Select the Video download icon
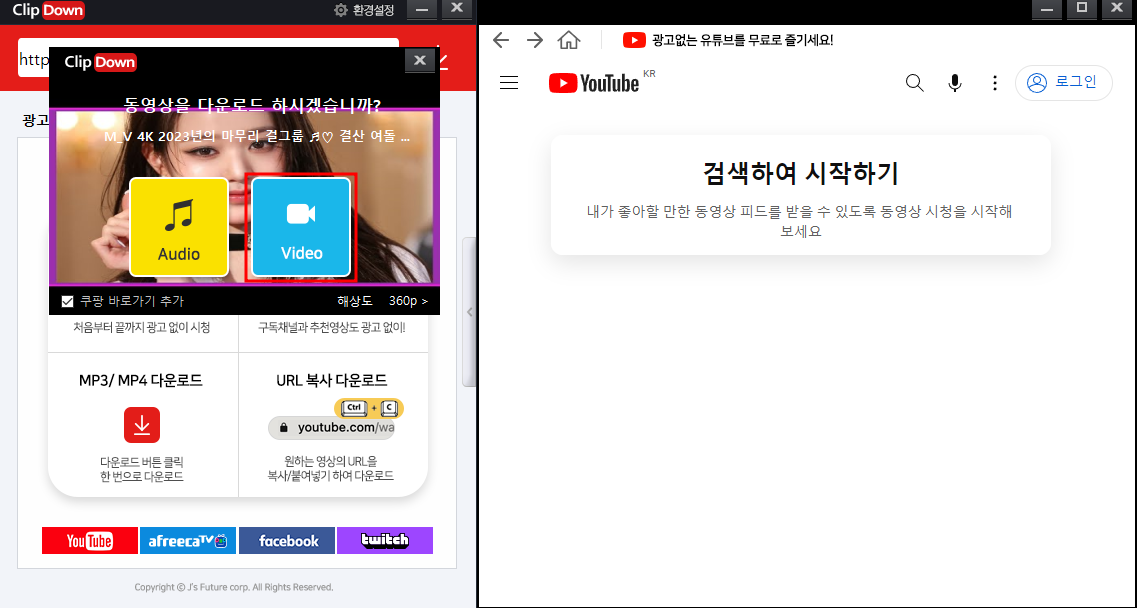The image size is (1137, 610). [300, 227]
